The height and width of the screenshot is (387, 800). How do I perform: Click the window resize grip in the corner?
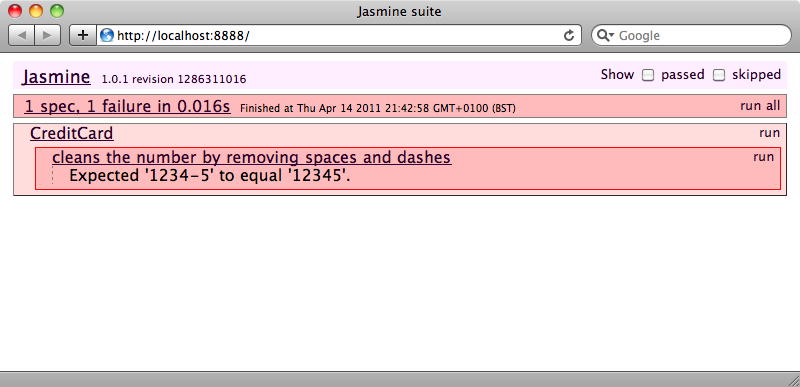coord(793,380)
